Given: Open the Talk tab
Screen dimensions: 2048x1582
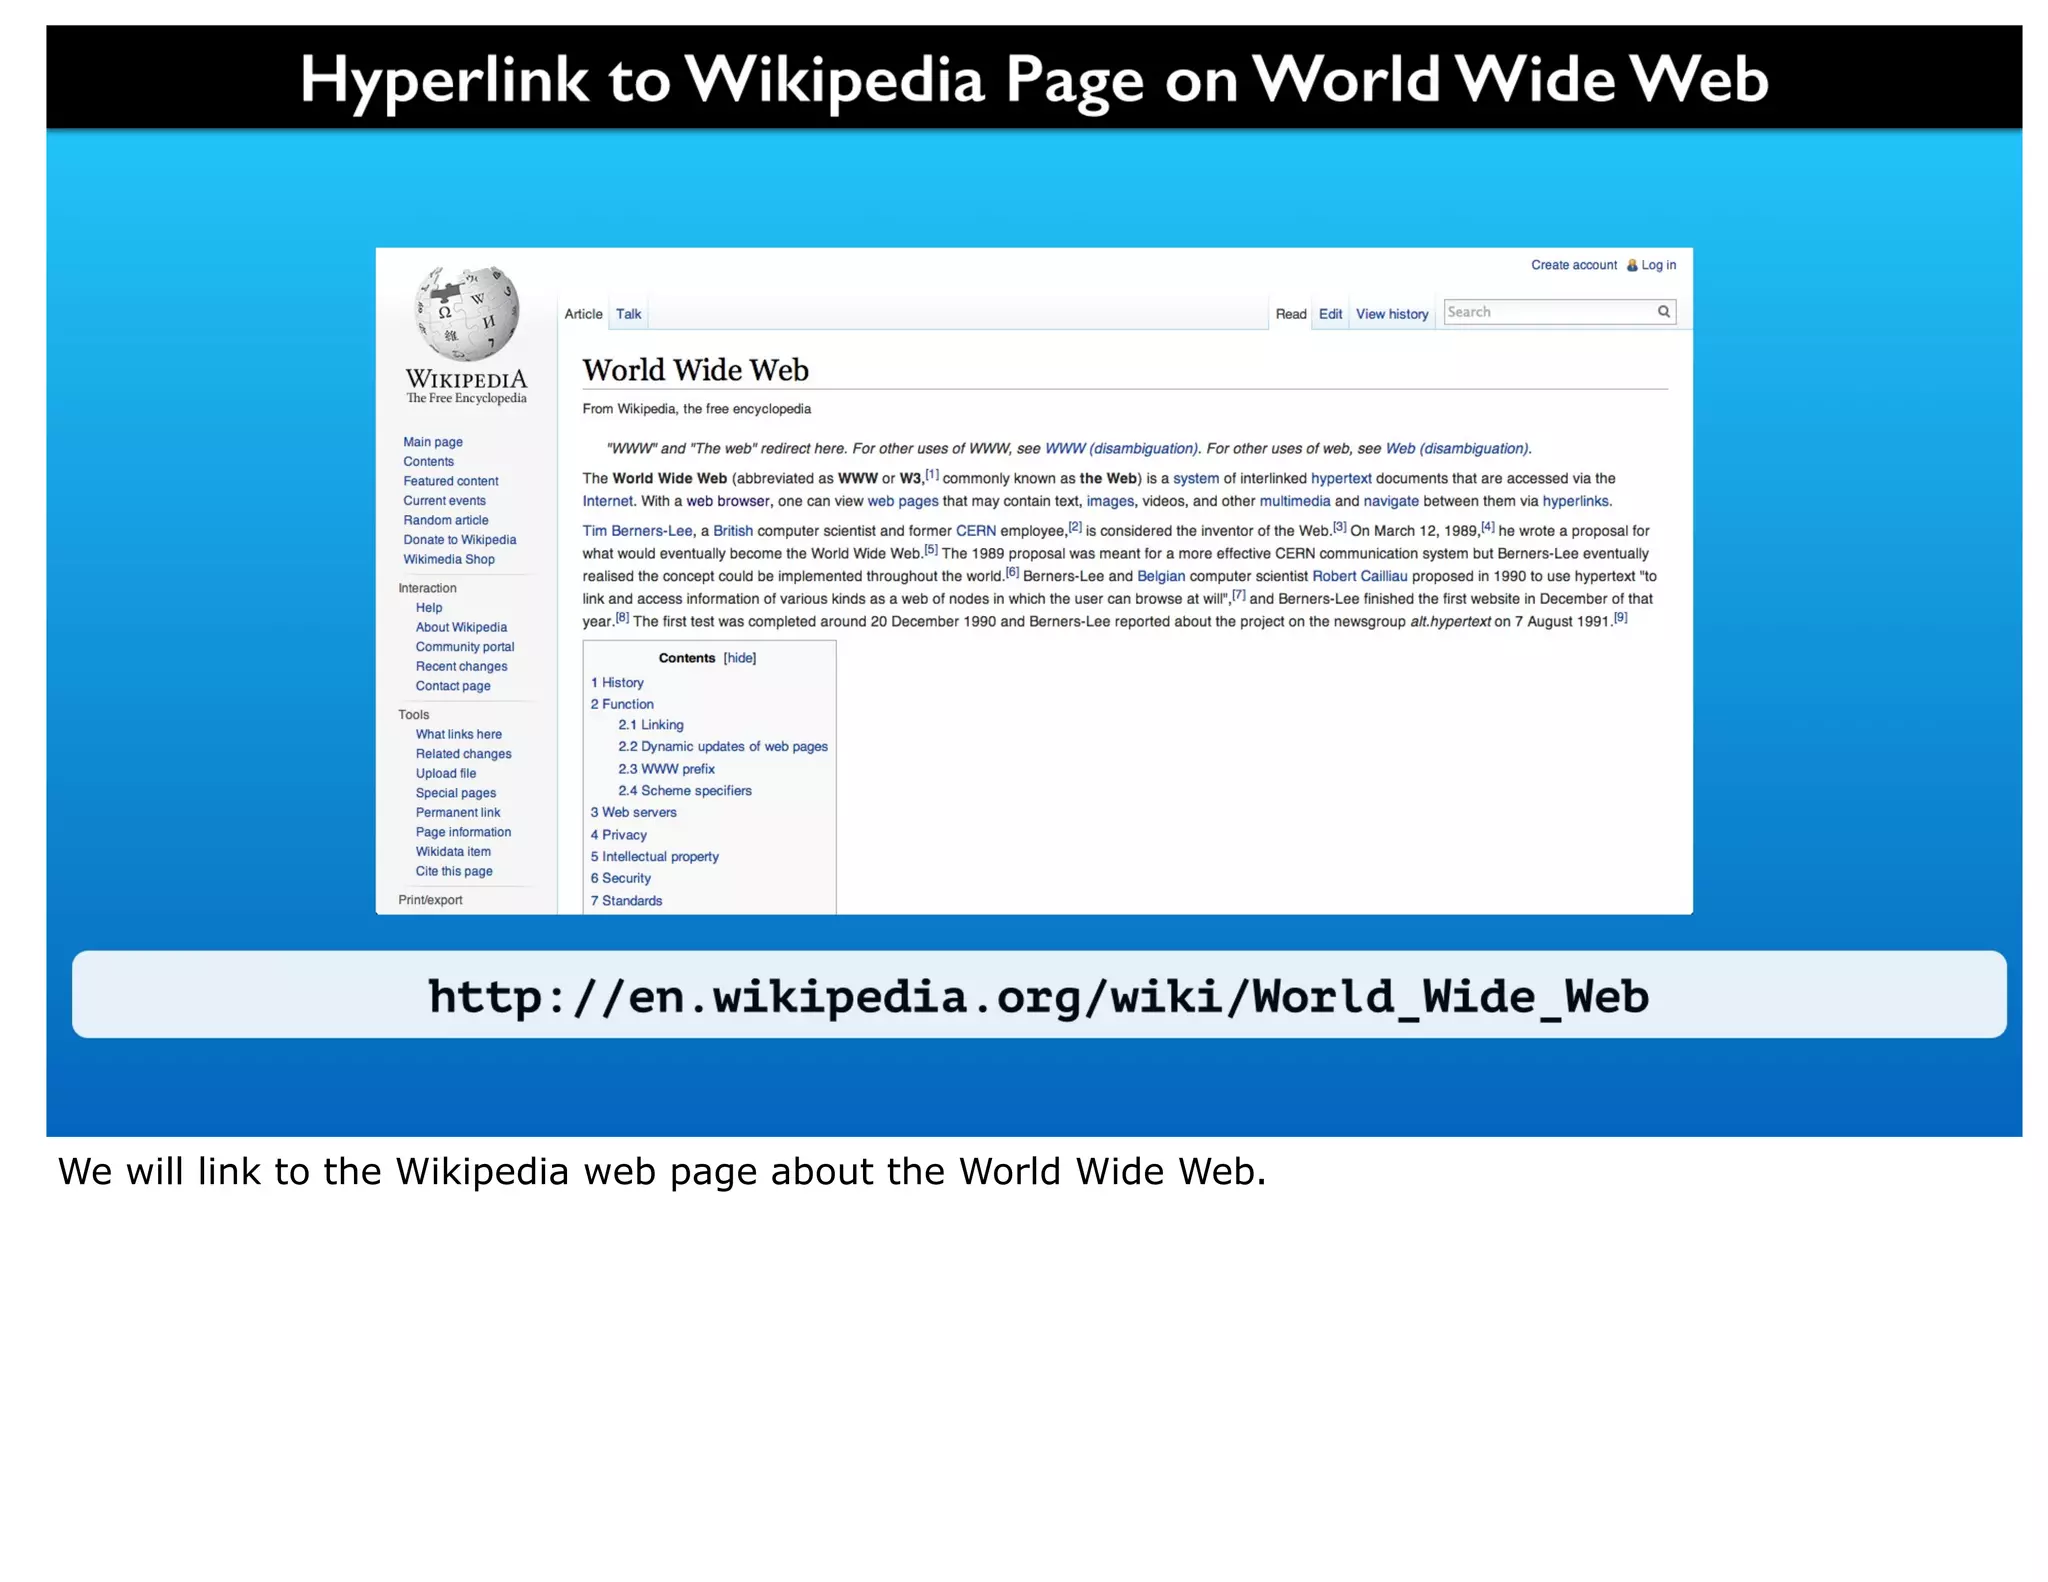Looking at the screenshot, I should coord(628,314).
